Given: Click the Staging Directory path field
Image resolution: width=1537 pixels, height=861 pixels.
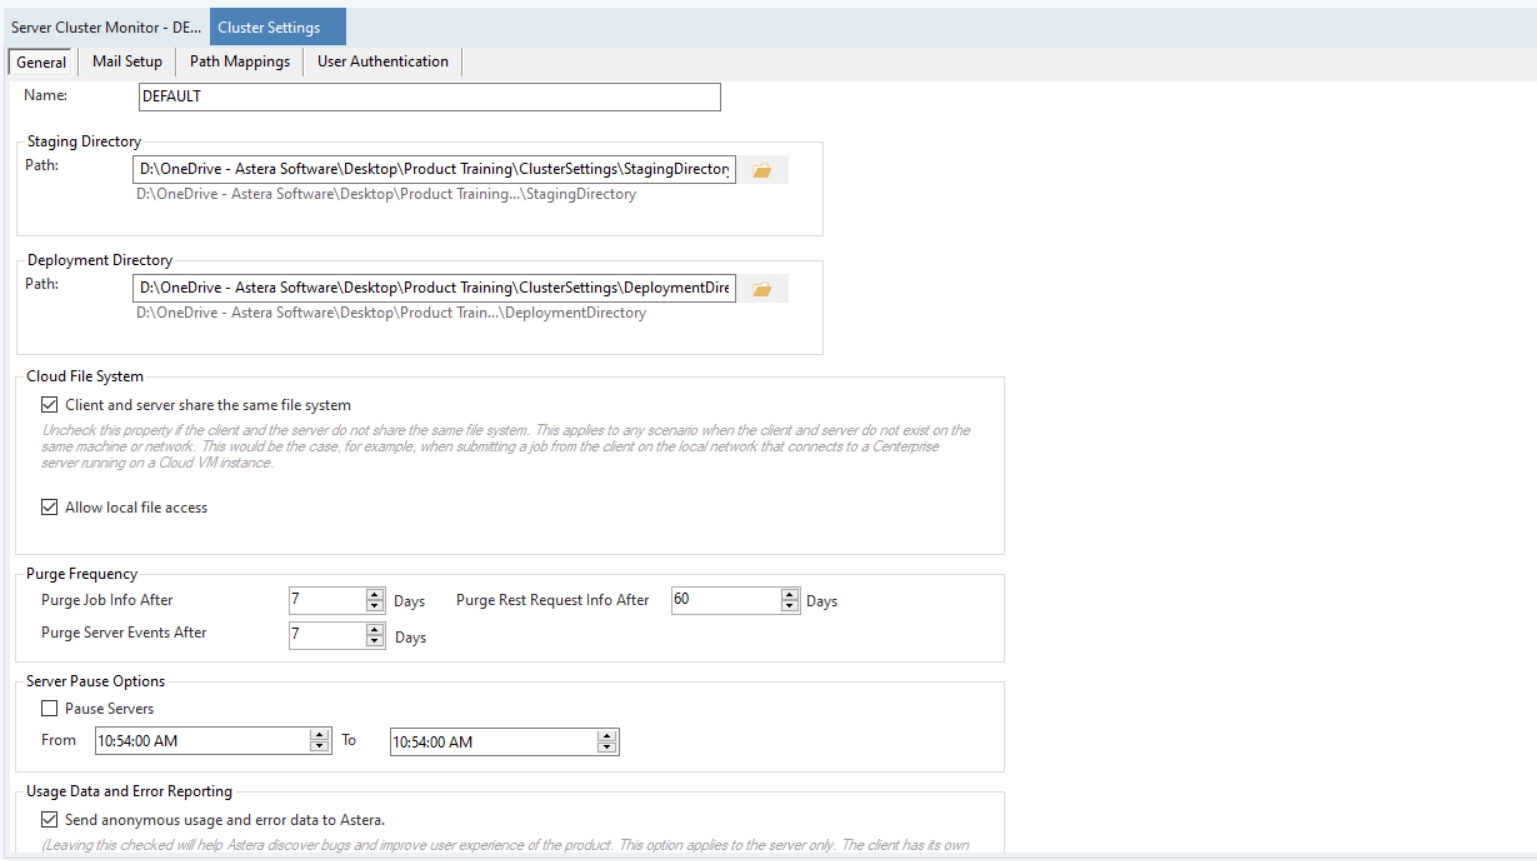Looking at the screenshot, I should 434,169.
